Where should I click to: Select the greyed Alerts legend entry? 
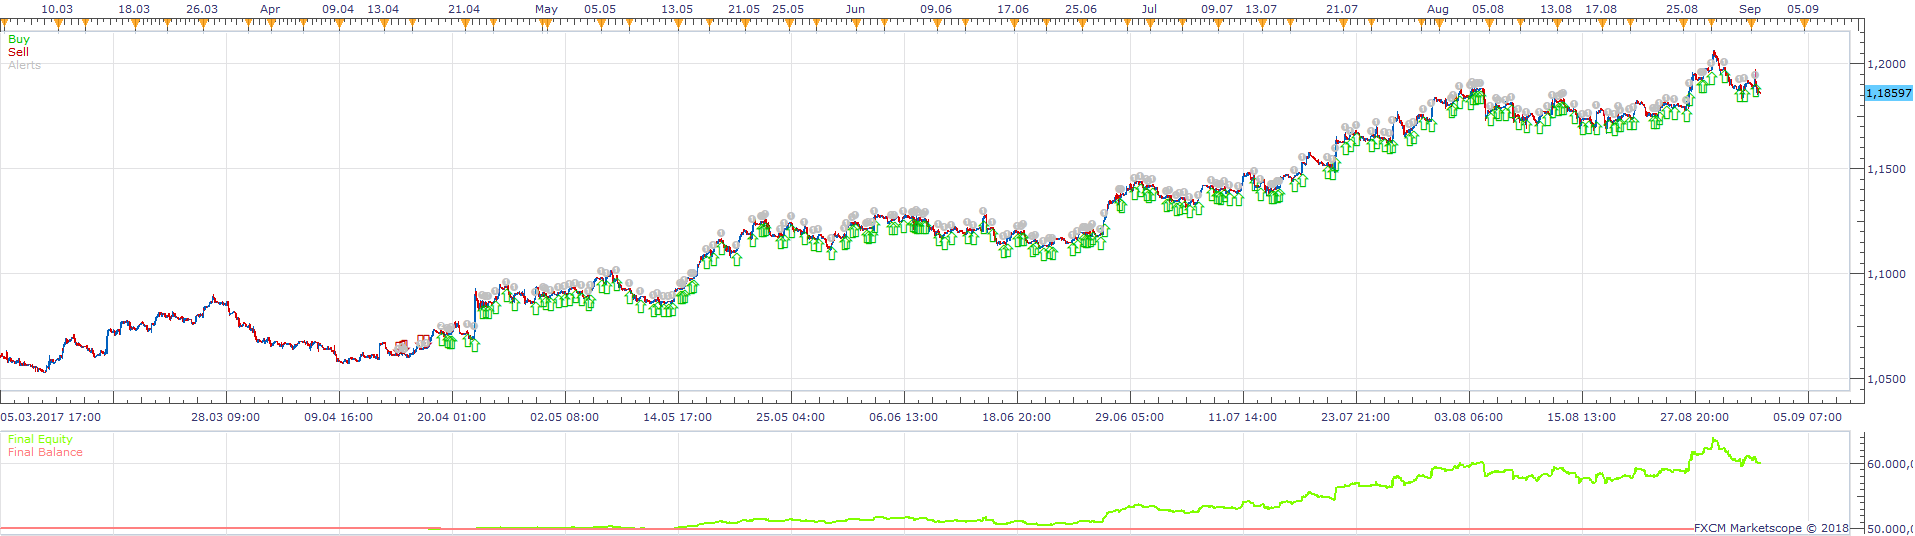[25, 65]
